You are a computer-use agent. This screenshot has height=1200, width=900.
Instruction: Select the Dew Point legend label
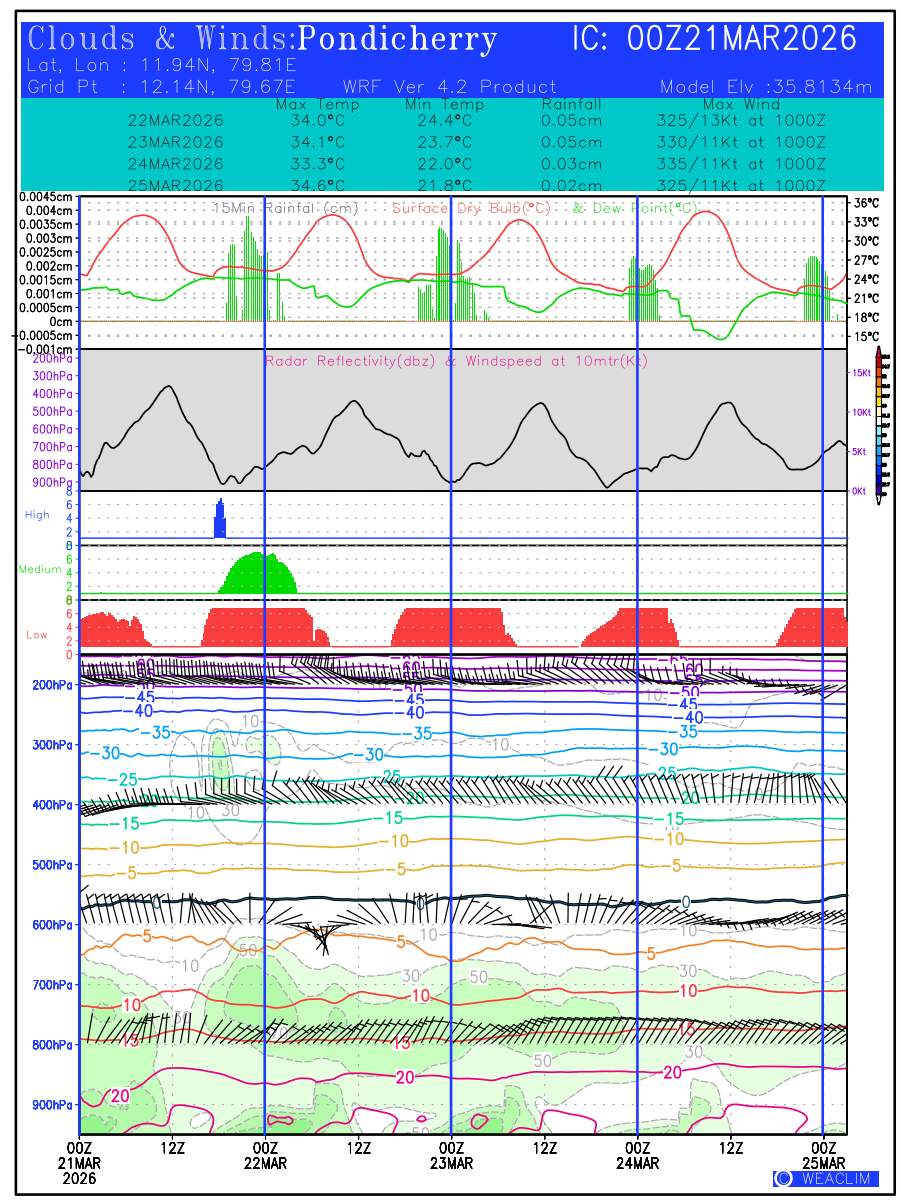(635, 208)
